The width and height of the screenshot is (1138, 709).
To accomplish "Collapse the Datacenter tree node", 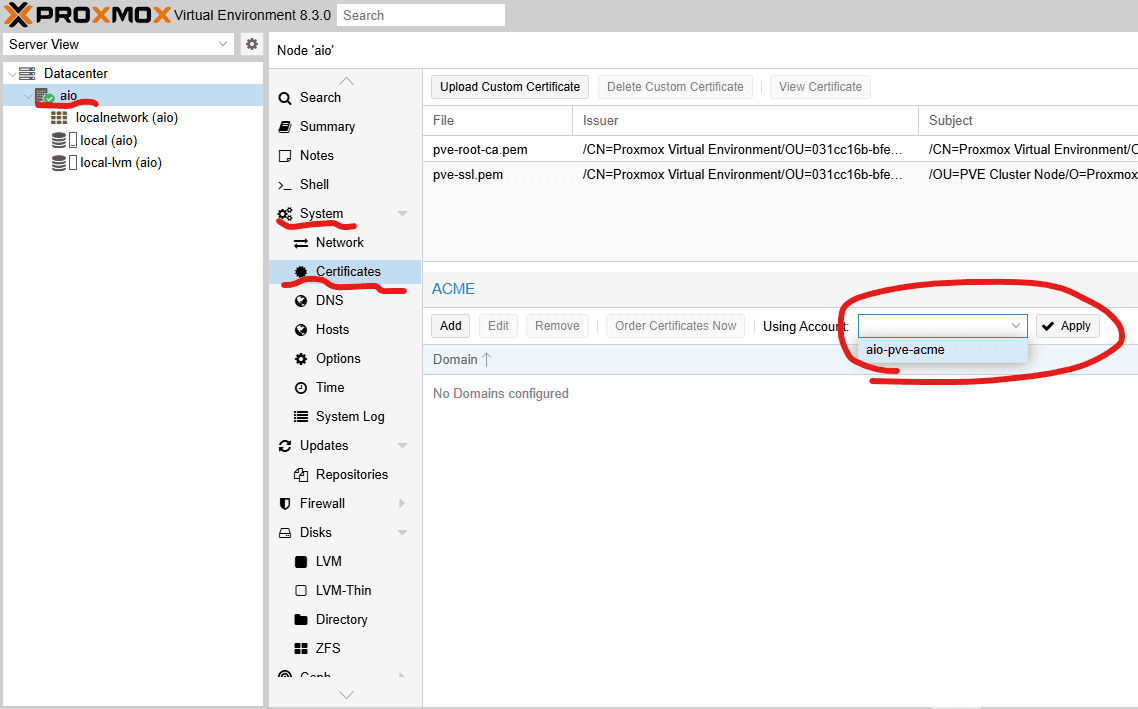I will coord(12,74).
